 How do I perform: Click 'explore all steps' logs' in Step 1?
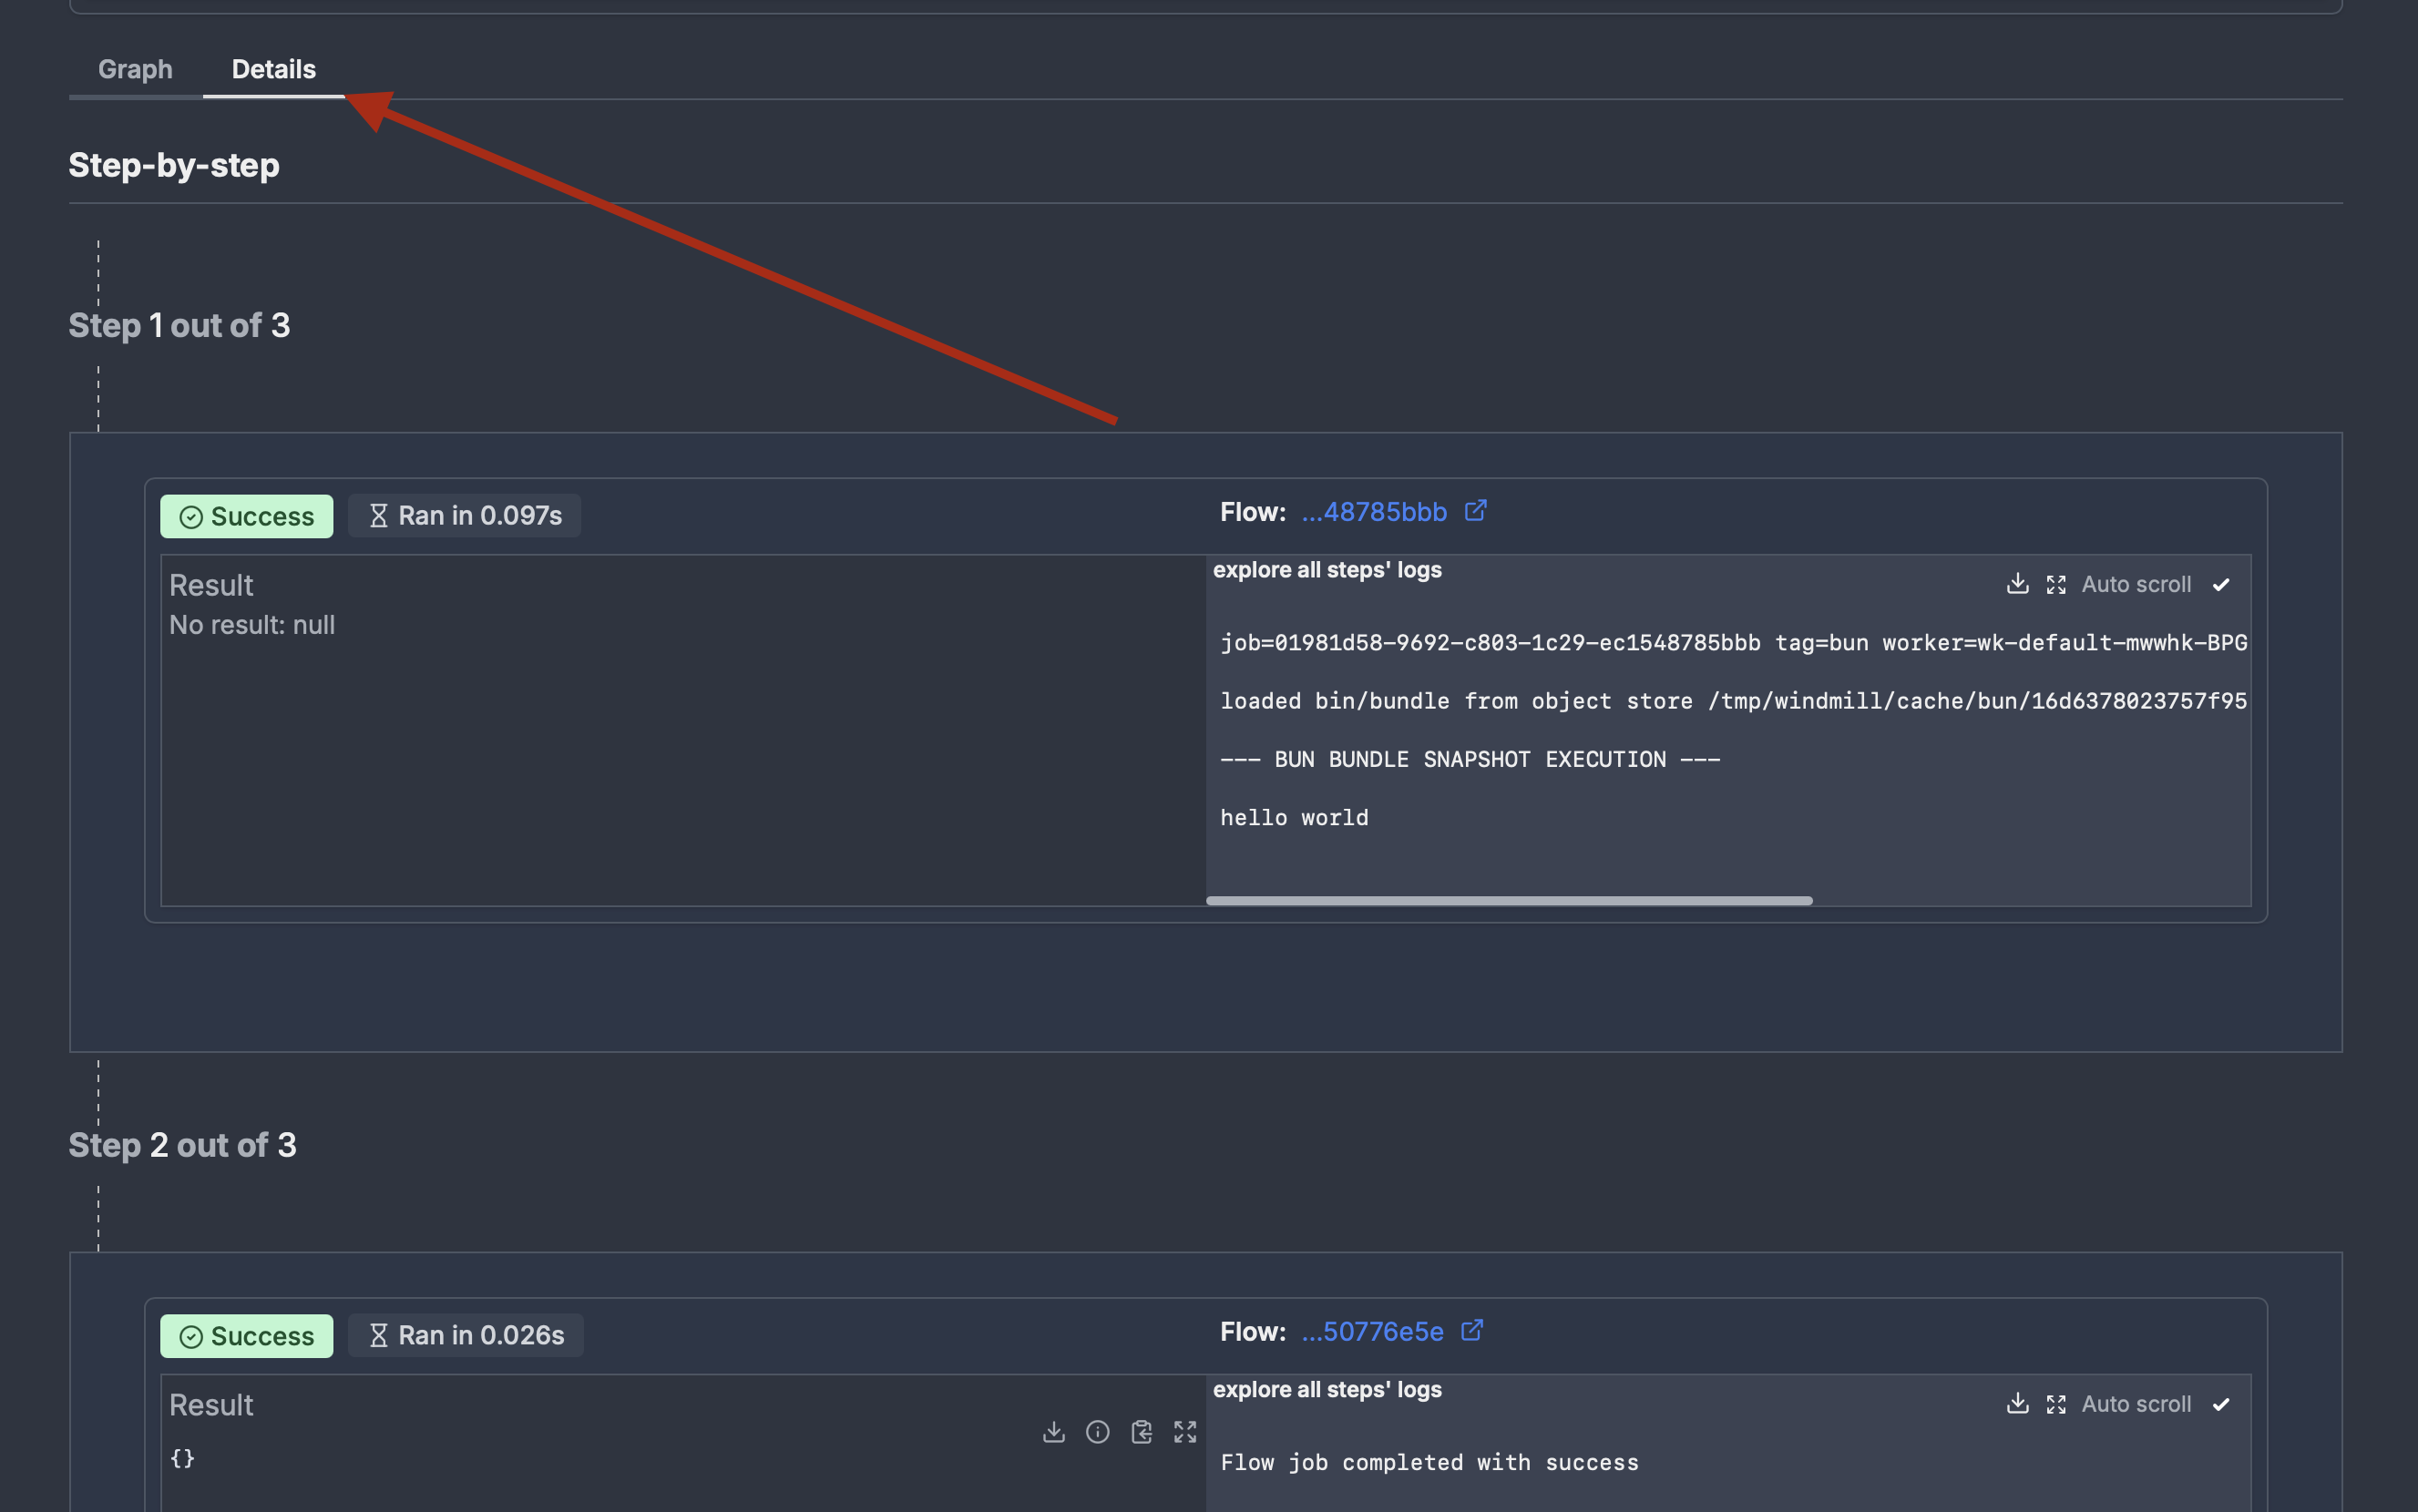pos(1327,570)
